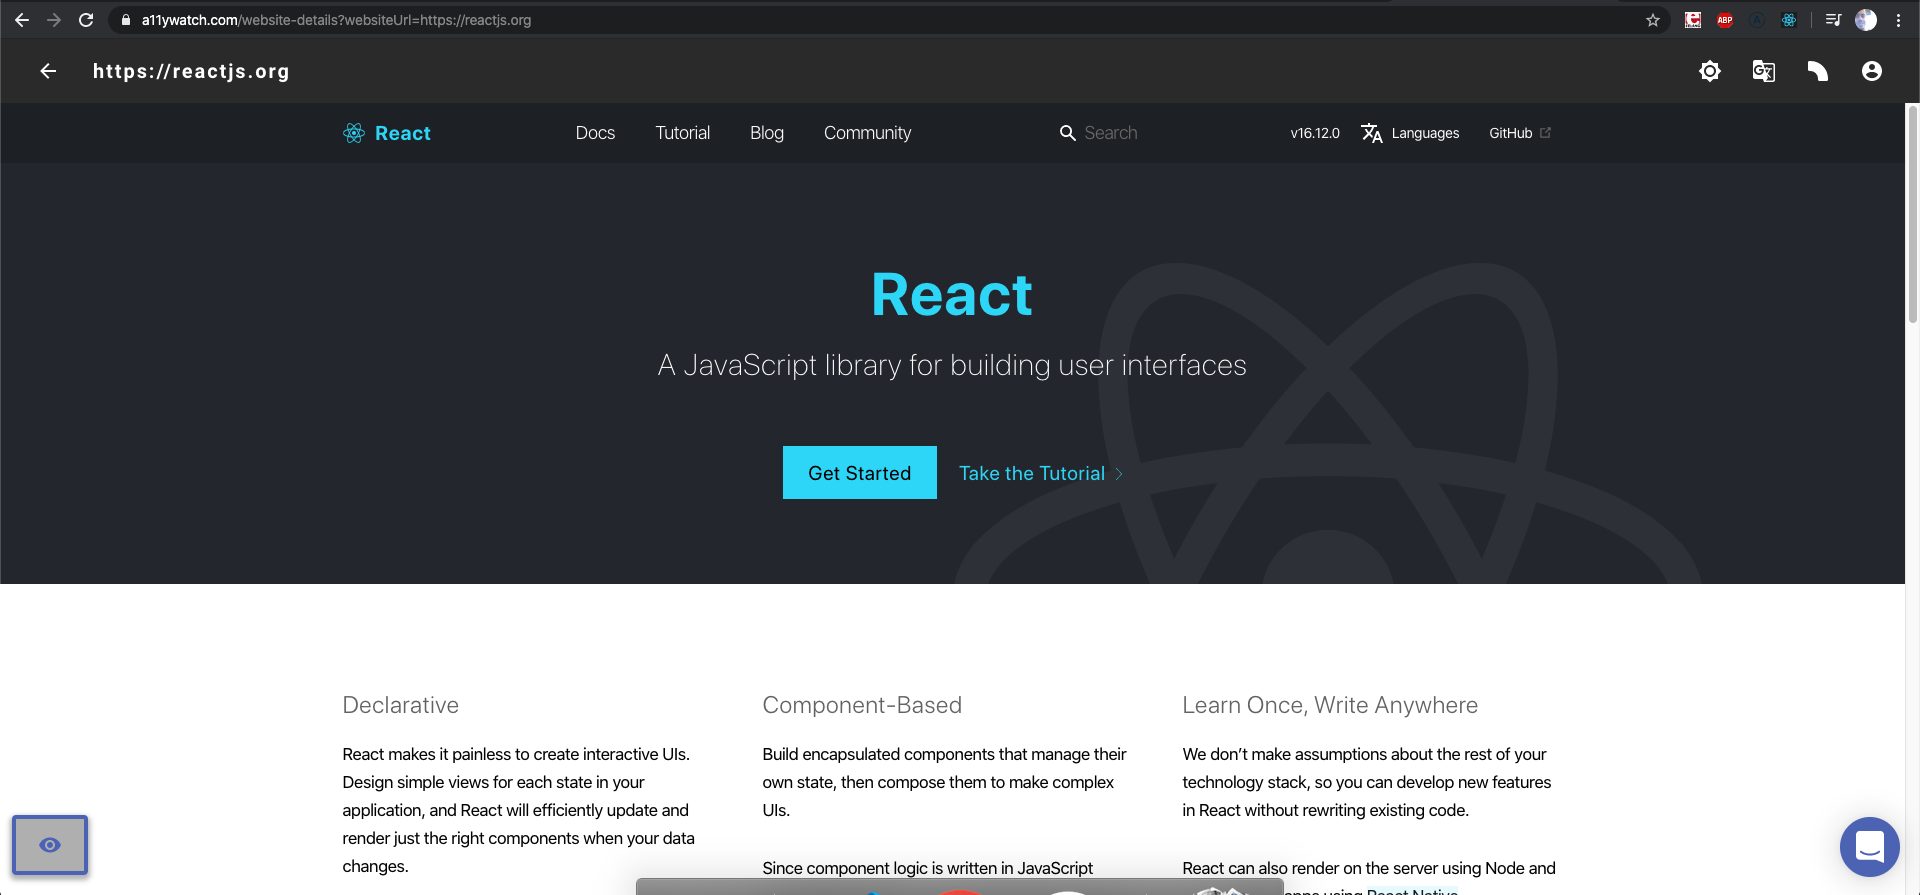
Task: Open the Docs nav item
Action: 595,133
